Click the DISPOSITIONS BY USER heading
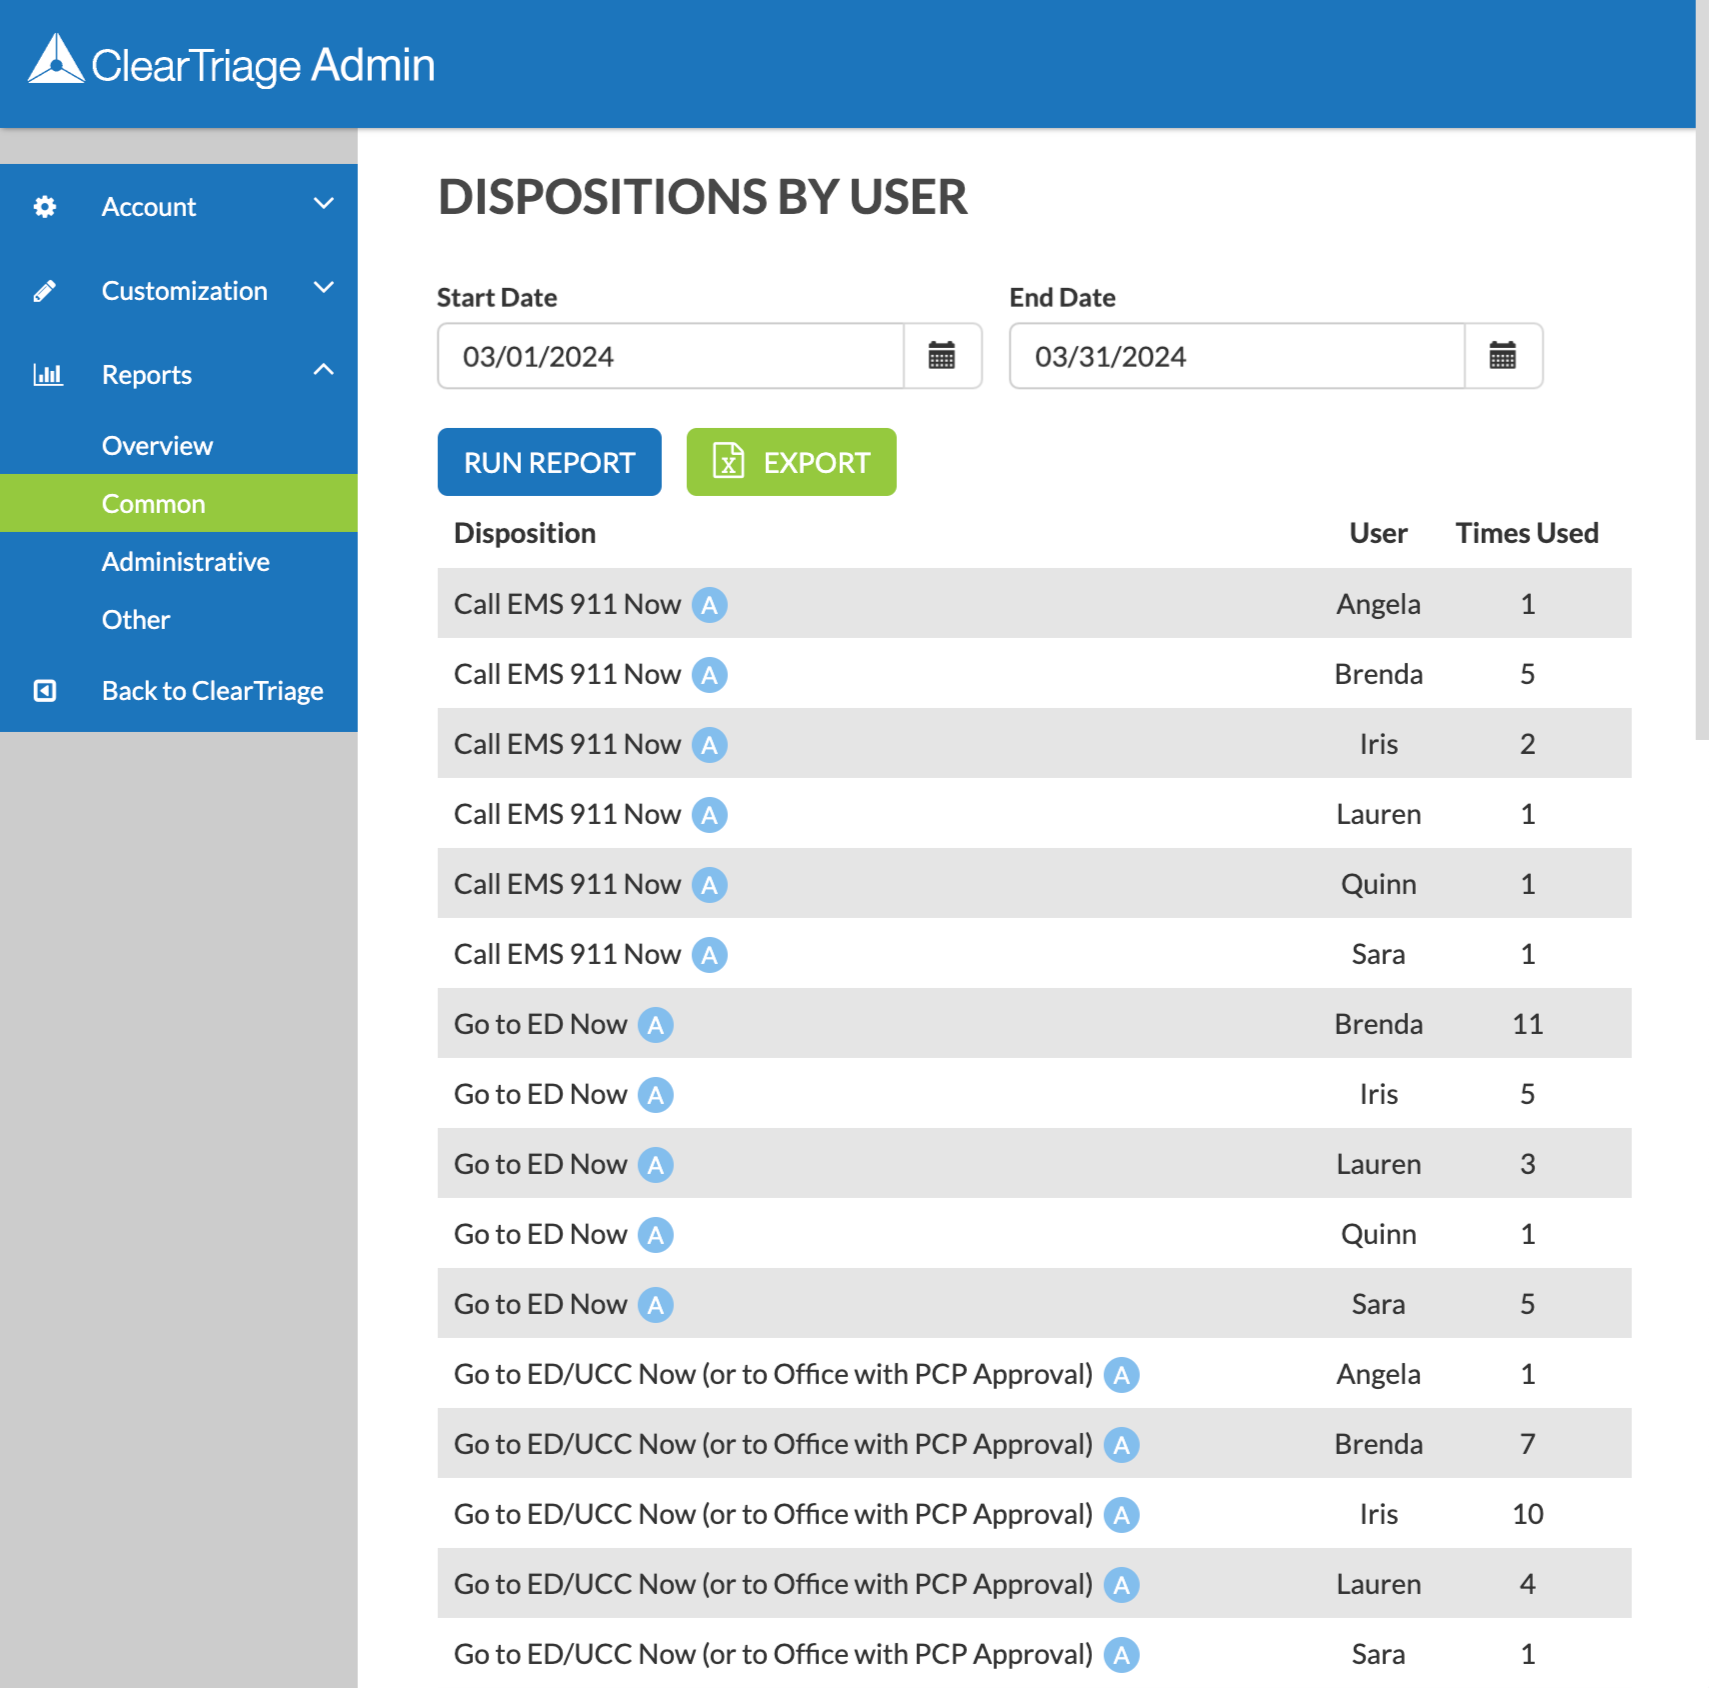Image resolution: width=1709 pixels, height=1688 pixels. click(x=703, y=197)
